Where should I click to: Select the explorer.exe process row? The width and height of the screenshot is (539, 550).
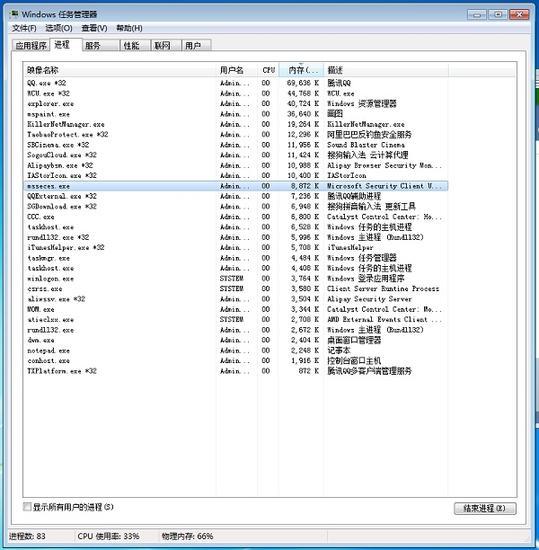pyautogui.click(x=236, y=104)
